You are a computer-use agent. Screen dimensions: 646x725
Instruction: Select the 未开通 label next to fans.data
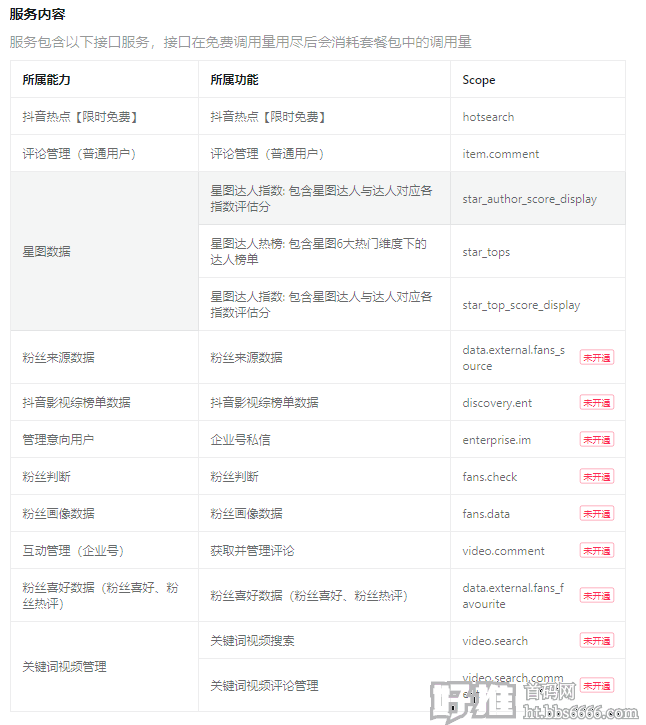tap(597, 513)
